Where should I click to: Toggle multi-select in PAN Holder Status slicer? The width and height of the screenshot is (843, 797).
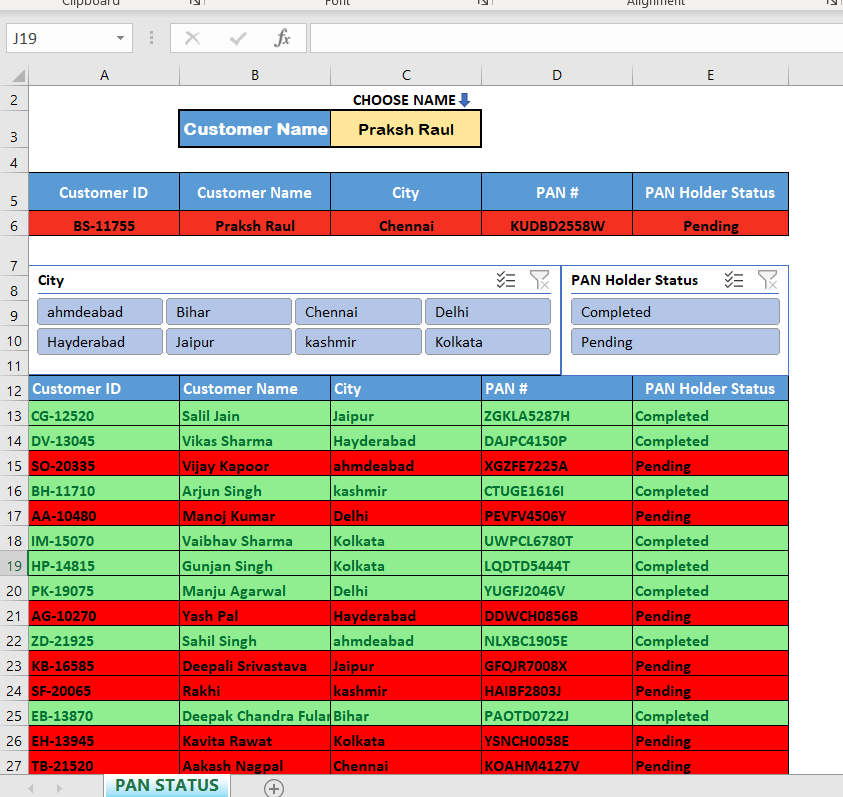(734, 280)
